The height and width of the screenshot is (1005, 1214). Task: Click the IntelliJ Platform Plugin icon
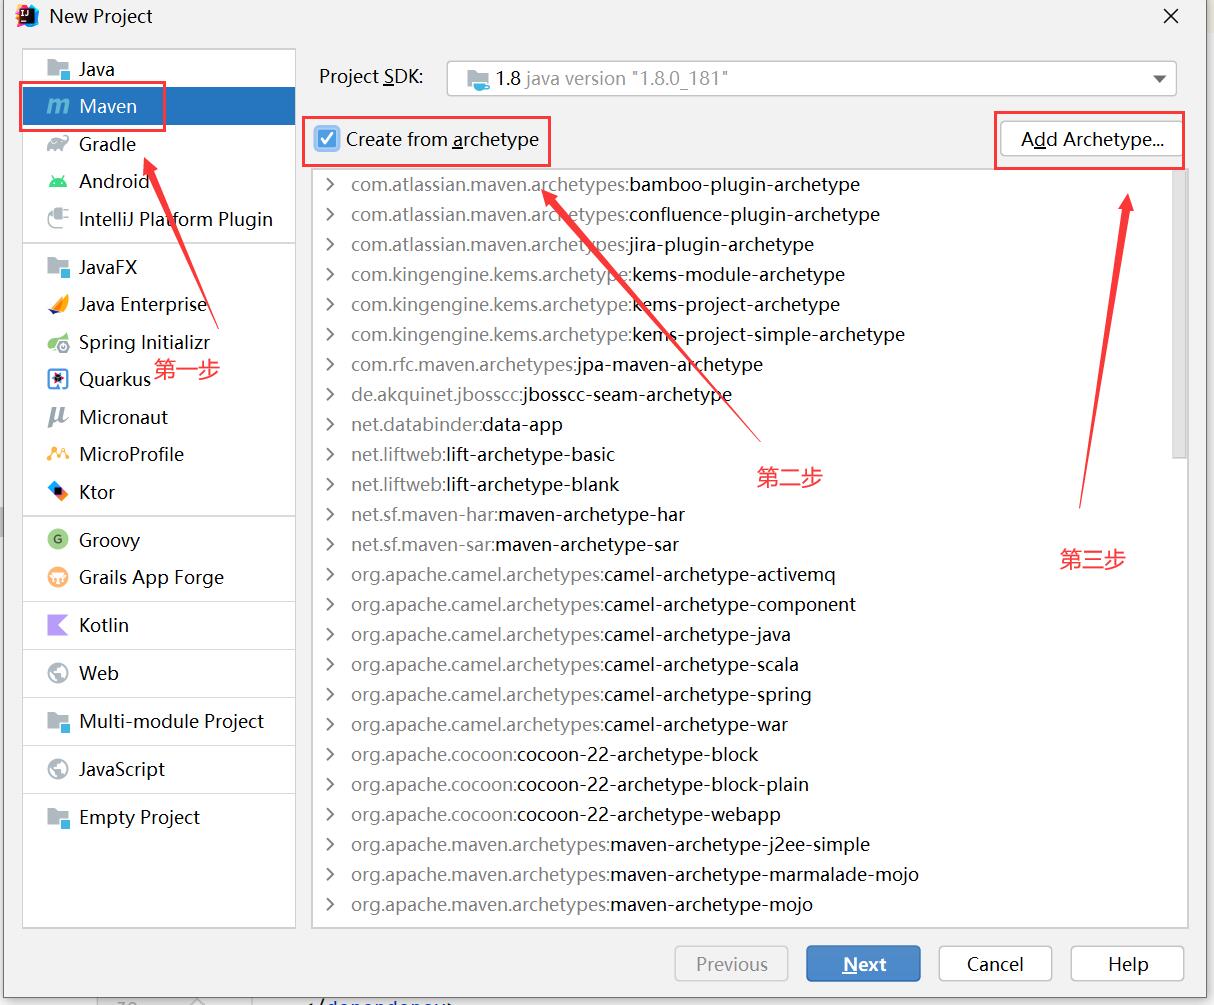click(x=58, y=219)
